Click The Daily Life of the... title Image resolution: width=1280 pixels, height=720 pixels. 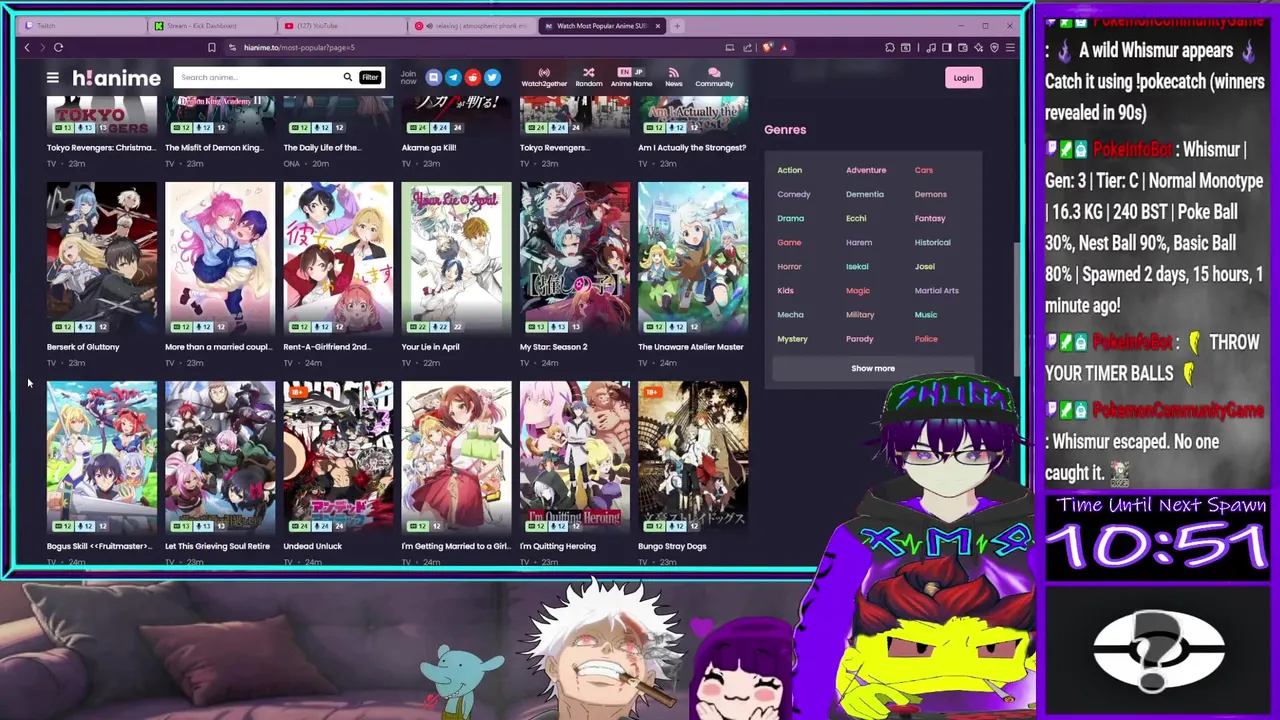tap(322, 147)
